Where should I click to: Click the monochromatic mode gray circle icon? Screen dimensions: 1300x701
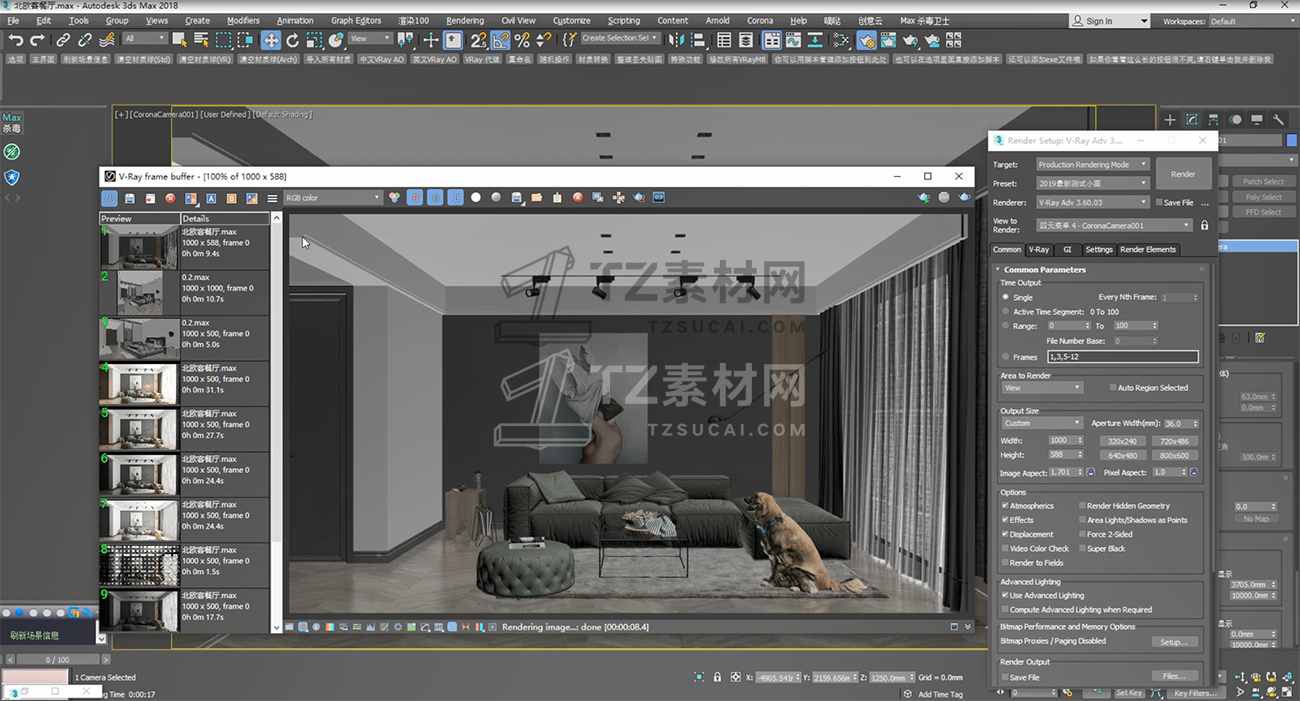496,198
